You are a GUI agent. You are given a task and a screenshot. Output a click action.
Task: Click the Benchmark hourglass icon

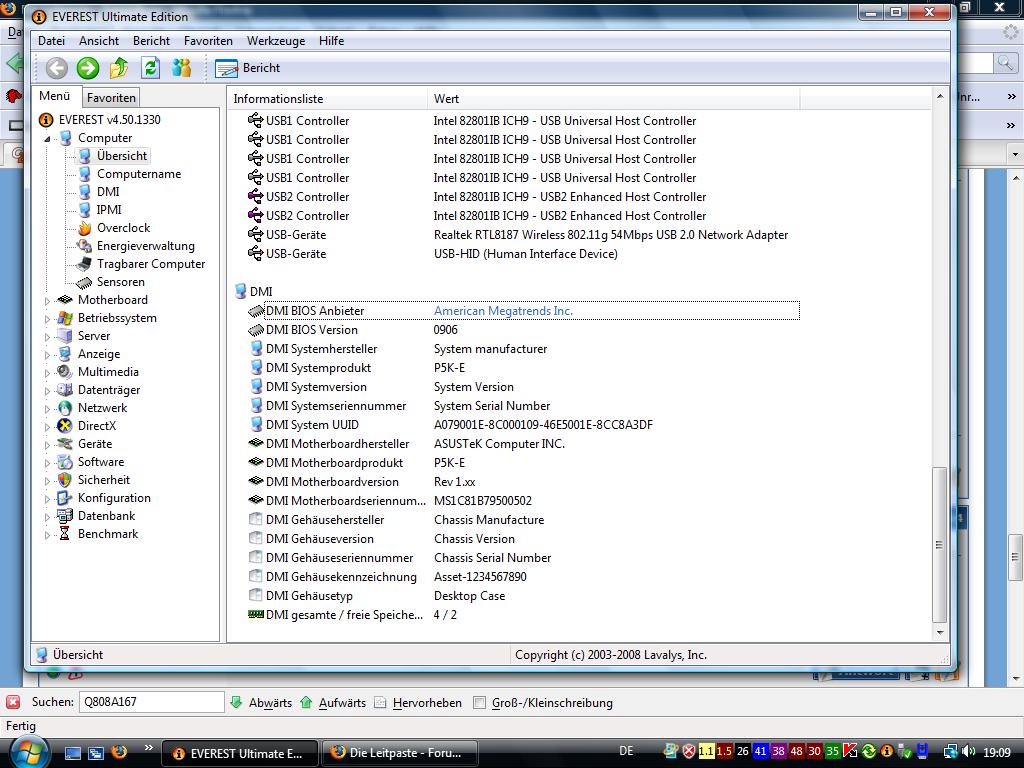pos(65,534)
